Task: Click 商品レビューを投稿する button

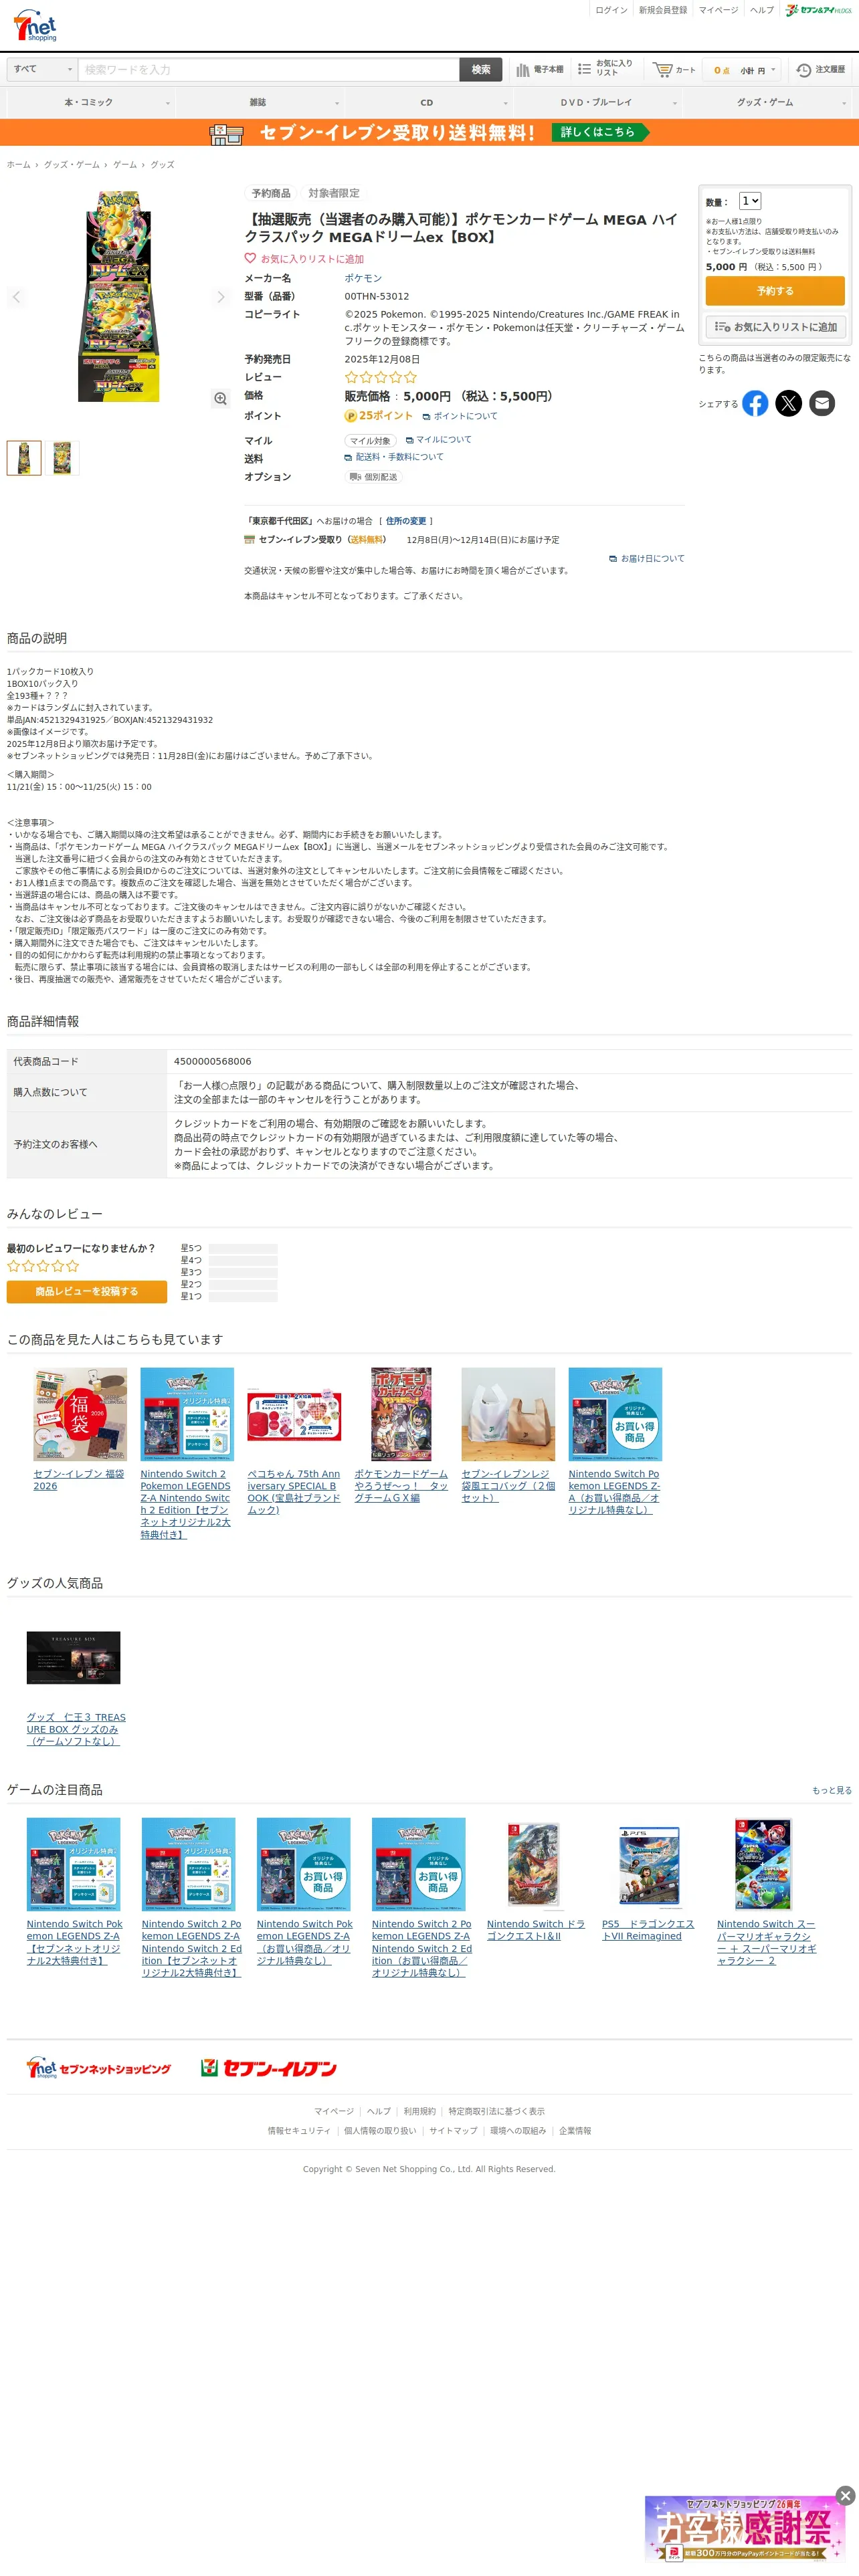Action: point(87,1291)
